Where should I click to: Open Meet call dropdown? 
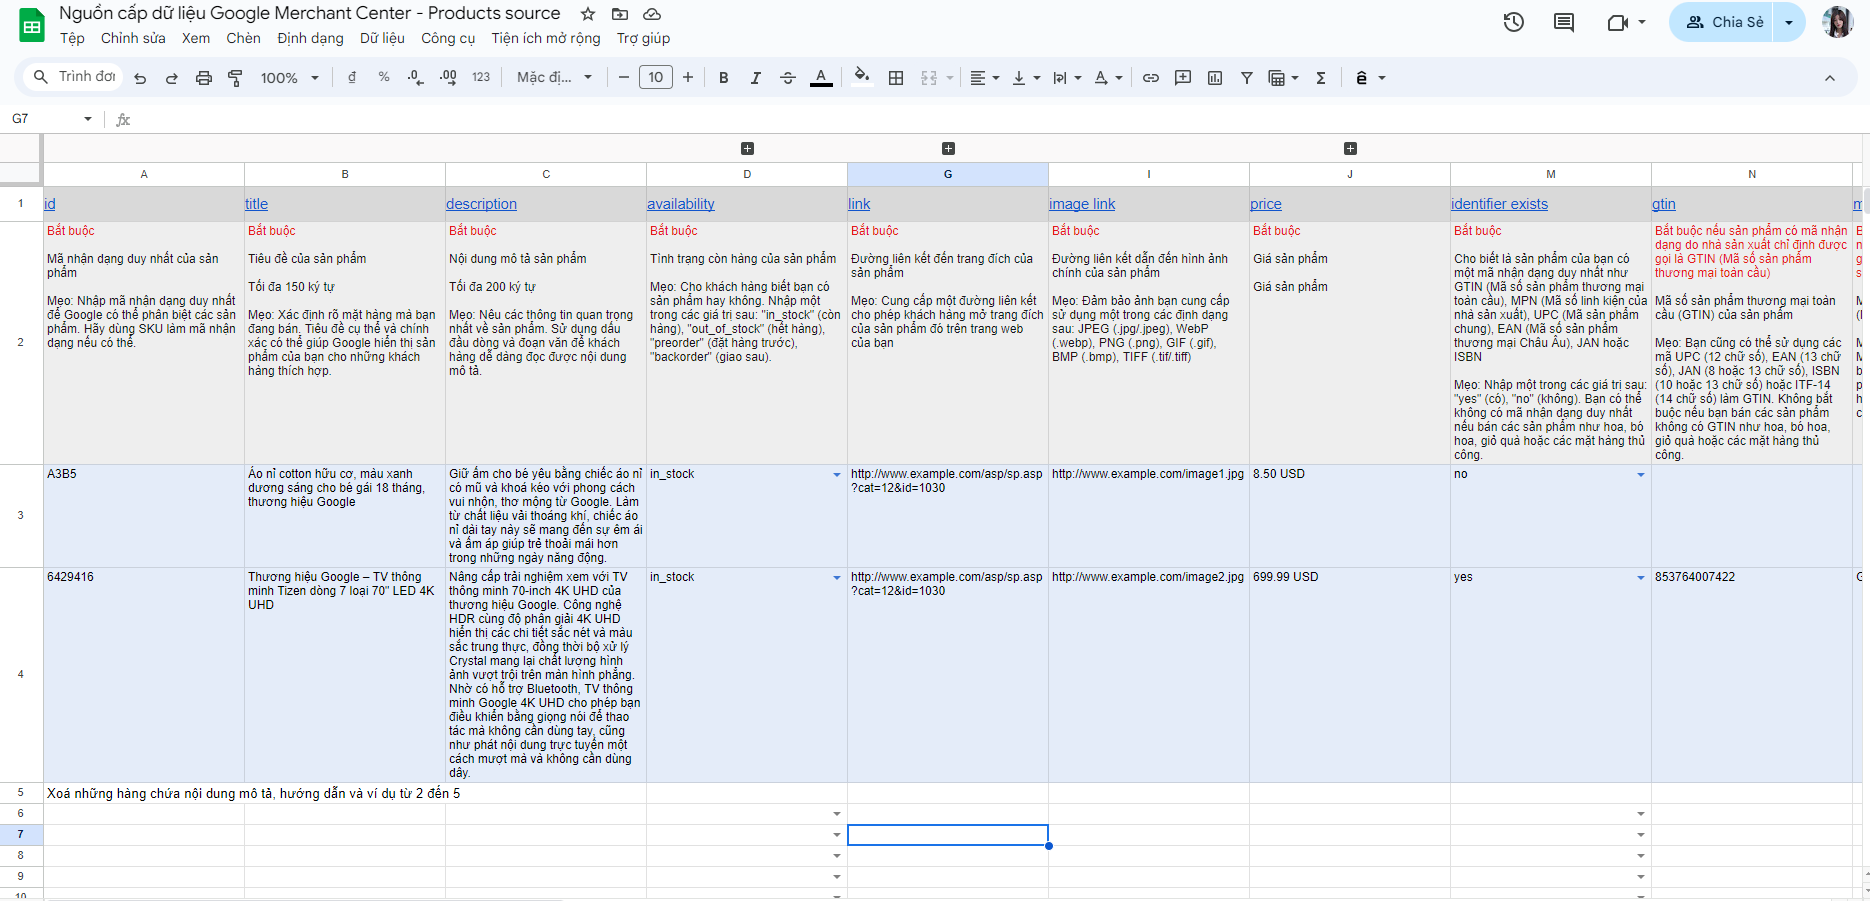click(x=1642, y=22)
